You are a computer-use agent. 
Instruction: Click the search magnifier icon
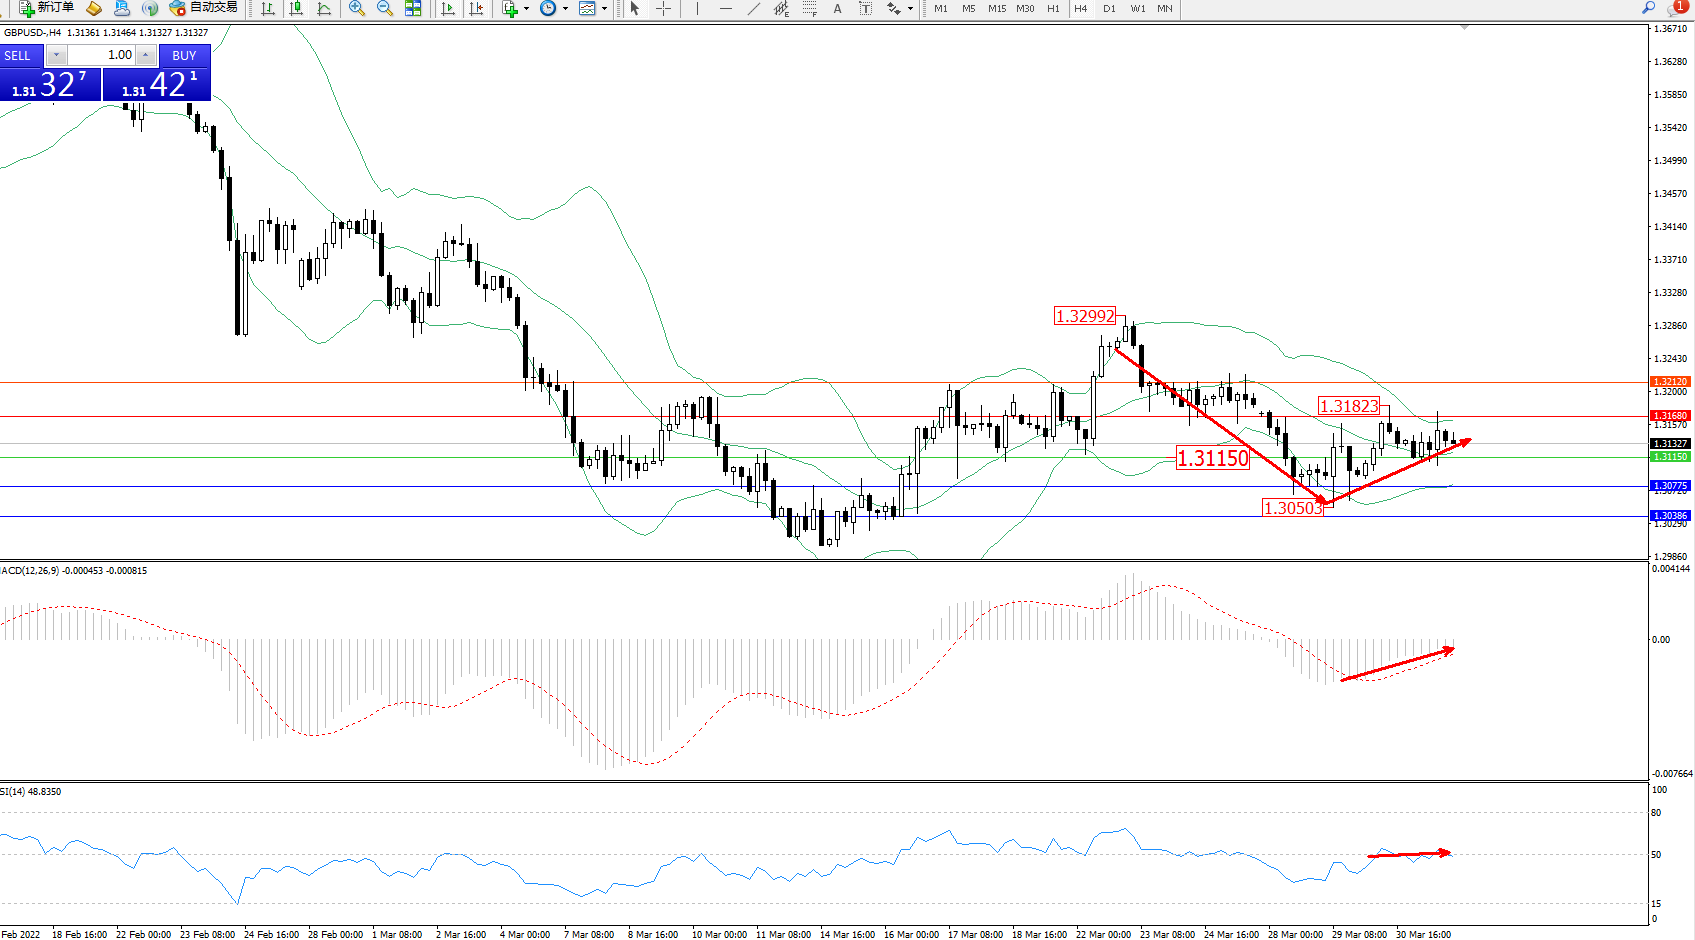click(x=1648, y=8)
